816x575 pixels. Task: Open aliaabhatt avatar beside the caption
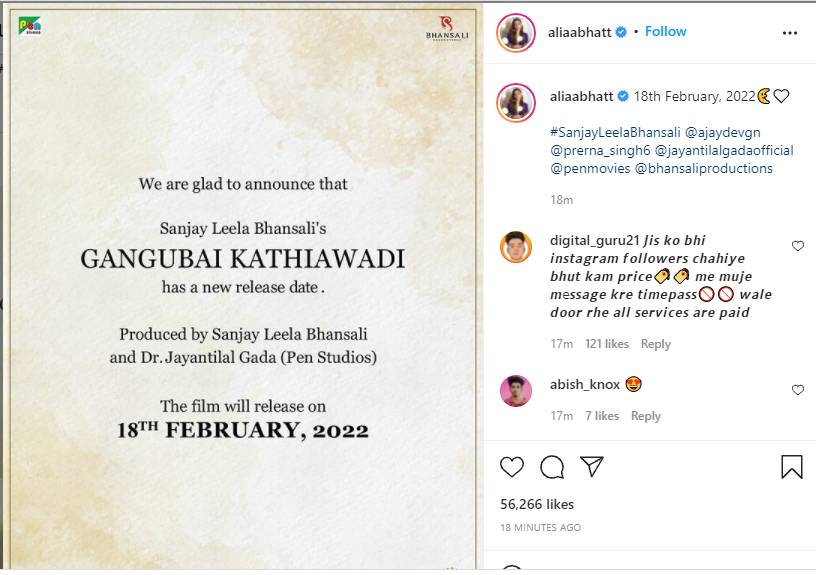[x=515, y=103]
